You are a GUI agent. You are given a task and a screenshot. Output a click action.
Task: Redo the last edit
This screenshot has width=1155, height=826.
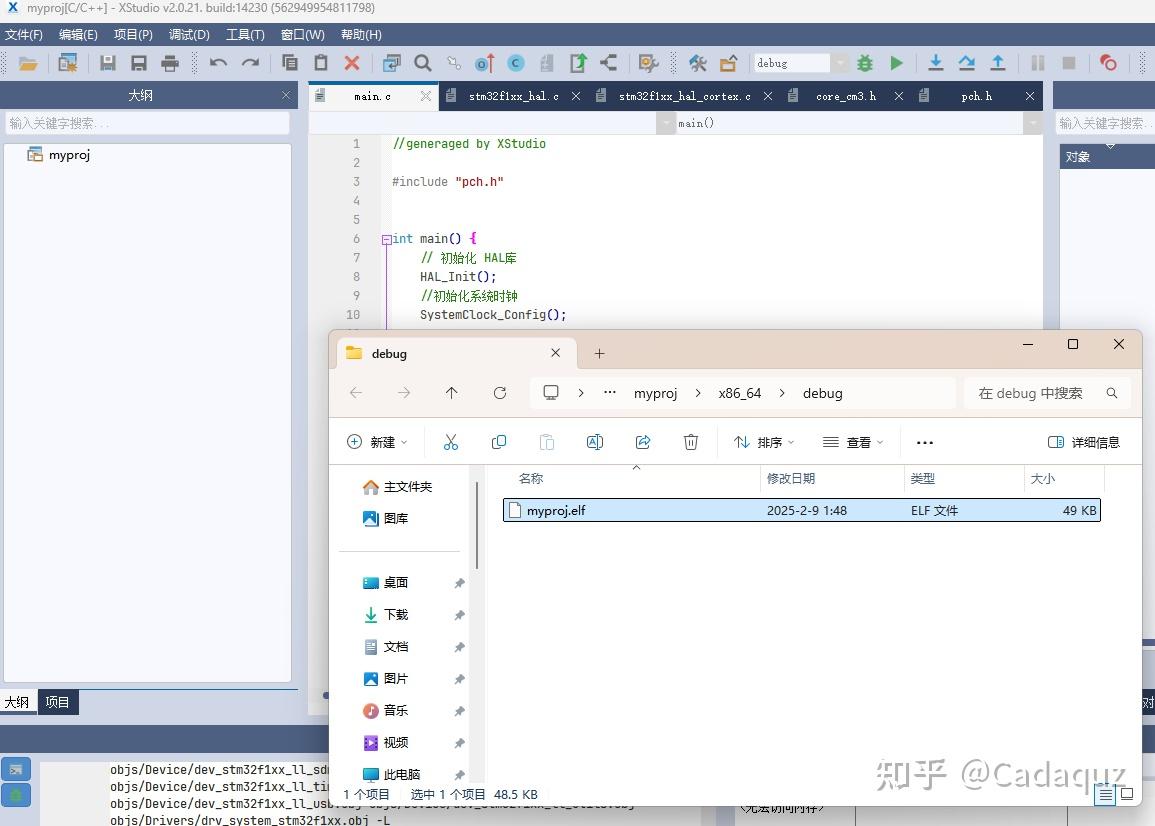[250, 63]
